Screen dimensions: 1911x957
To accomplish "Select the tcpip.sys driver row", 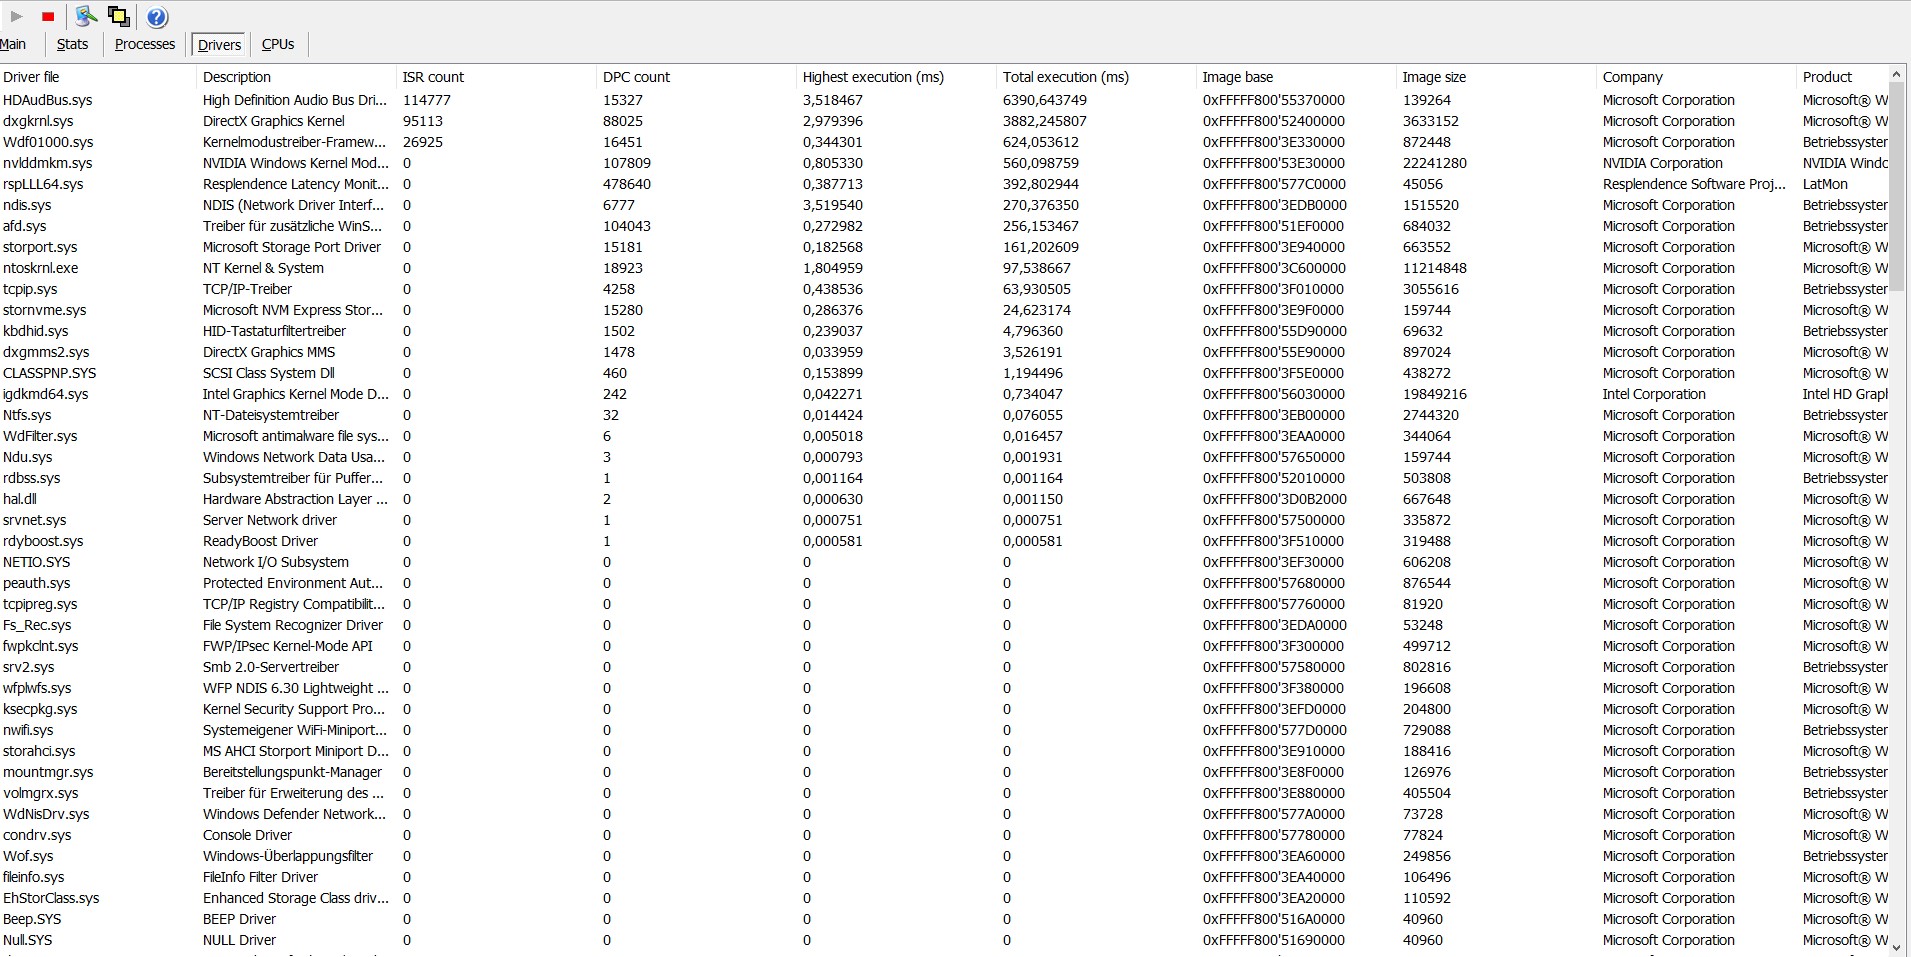I will (x=944, y=289).
